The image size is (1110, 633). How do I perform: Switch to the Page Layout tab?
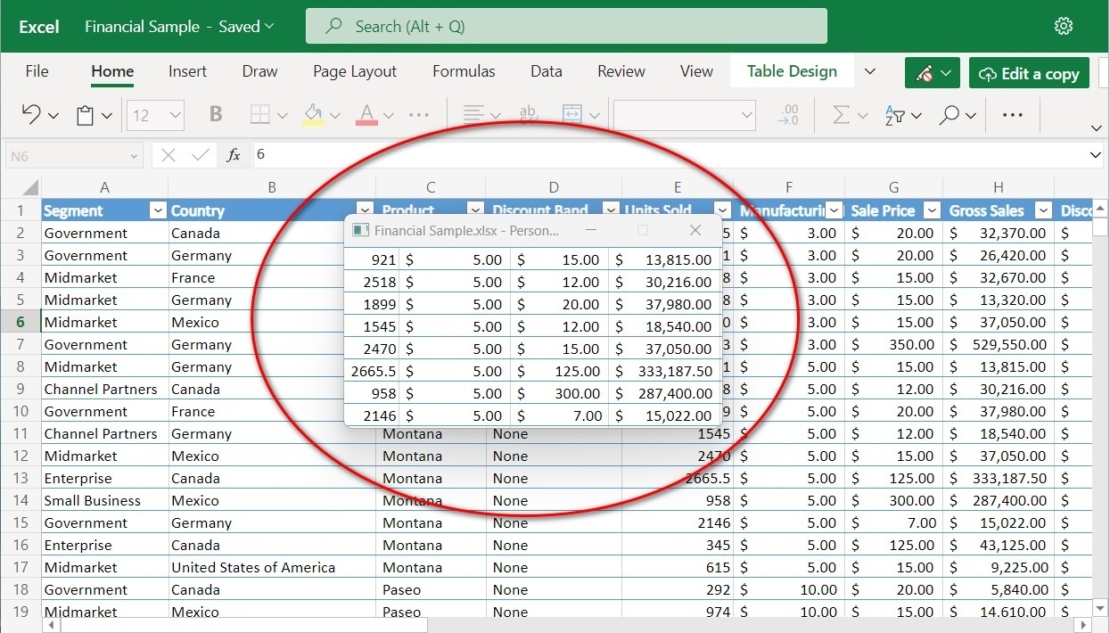354,71
